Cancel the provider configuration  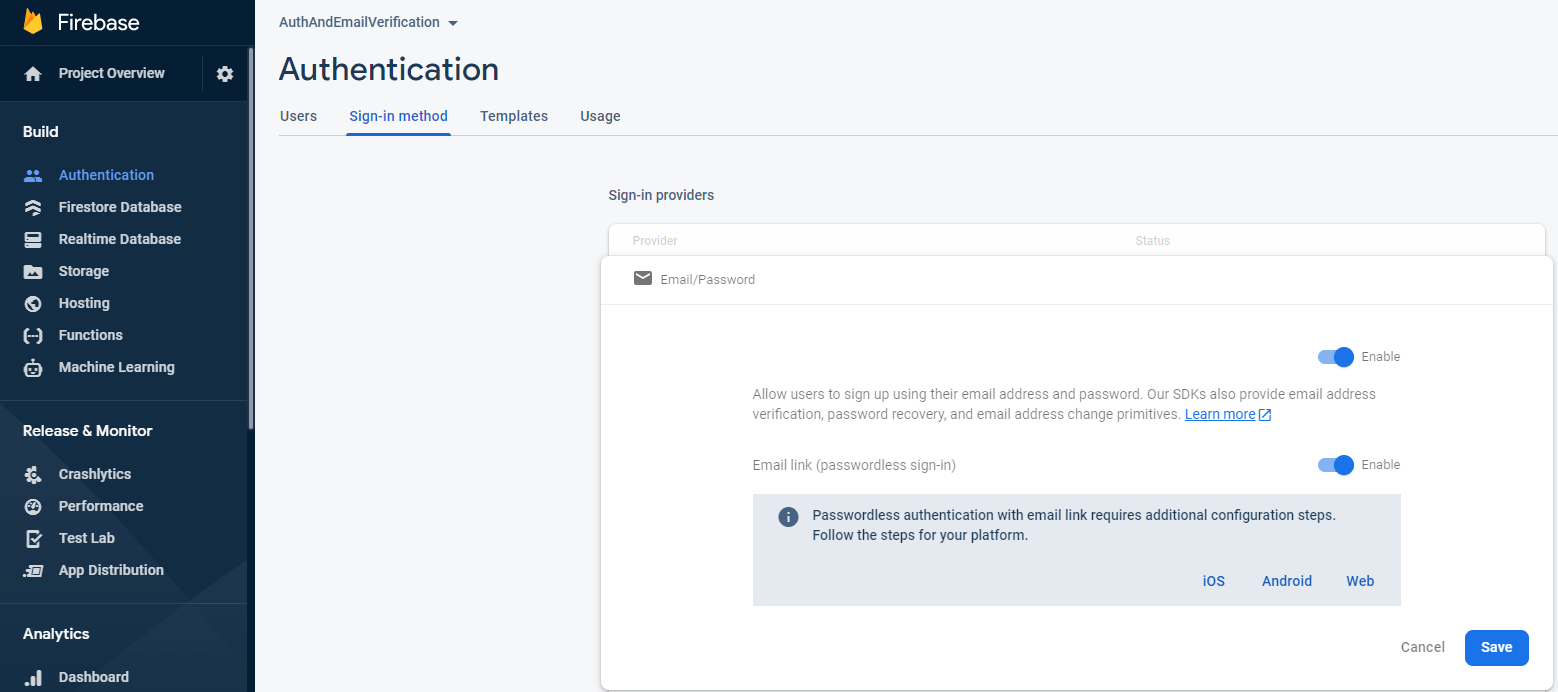tap(1422, 647)
